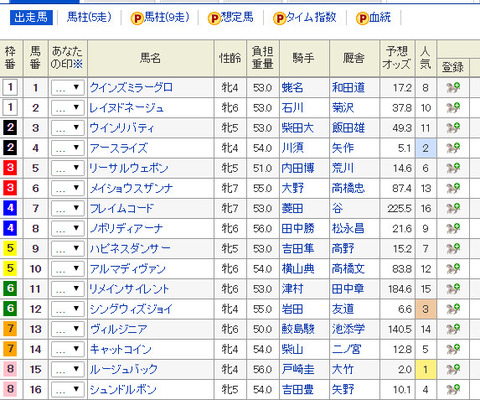The image size is (480, 400).
Task: Register アルマディヴァン with its icon
Action: pos(453,269)
